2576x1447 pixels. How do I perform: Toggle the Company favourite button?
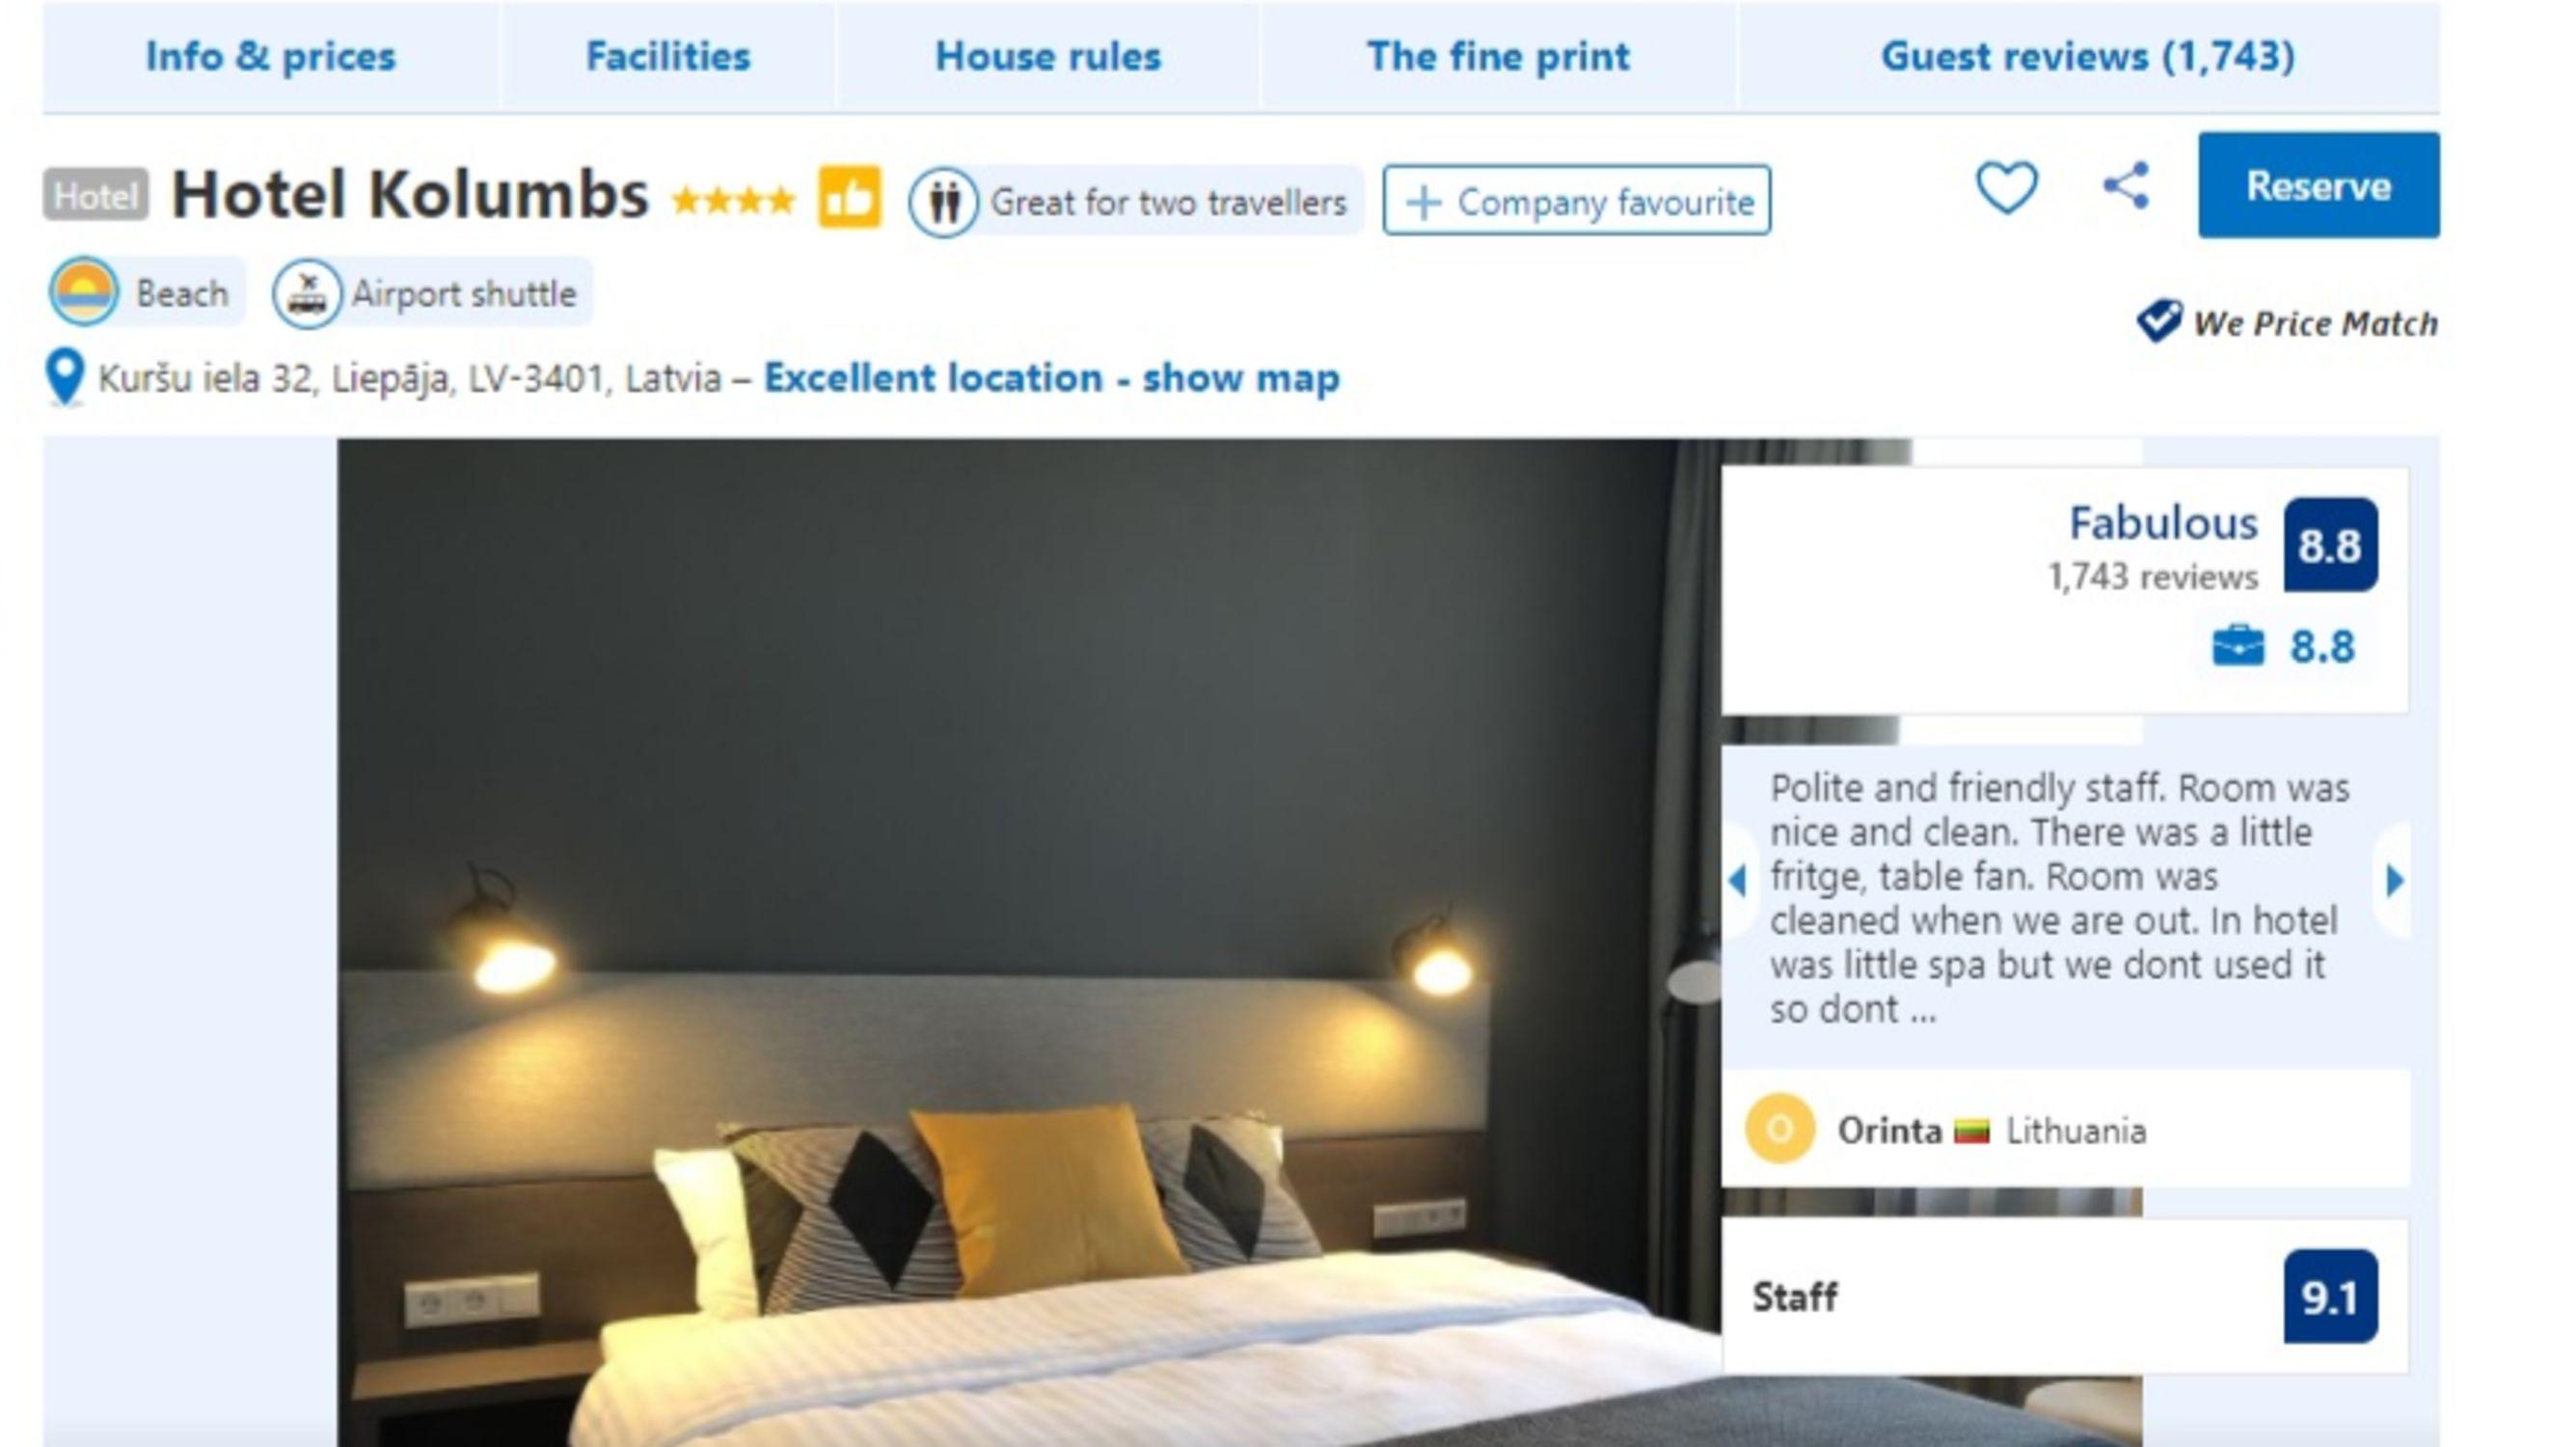tap(1577, 201)
